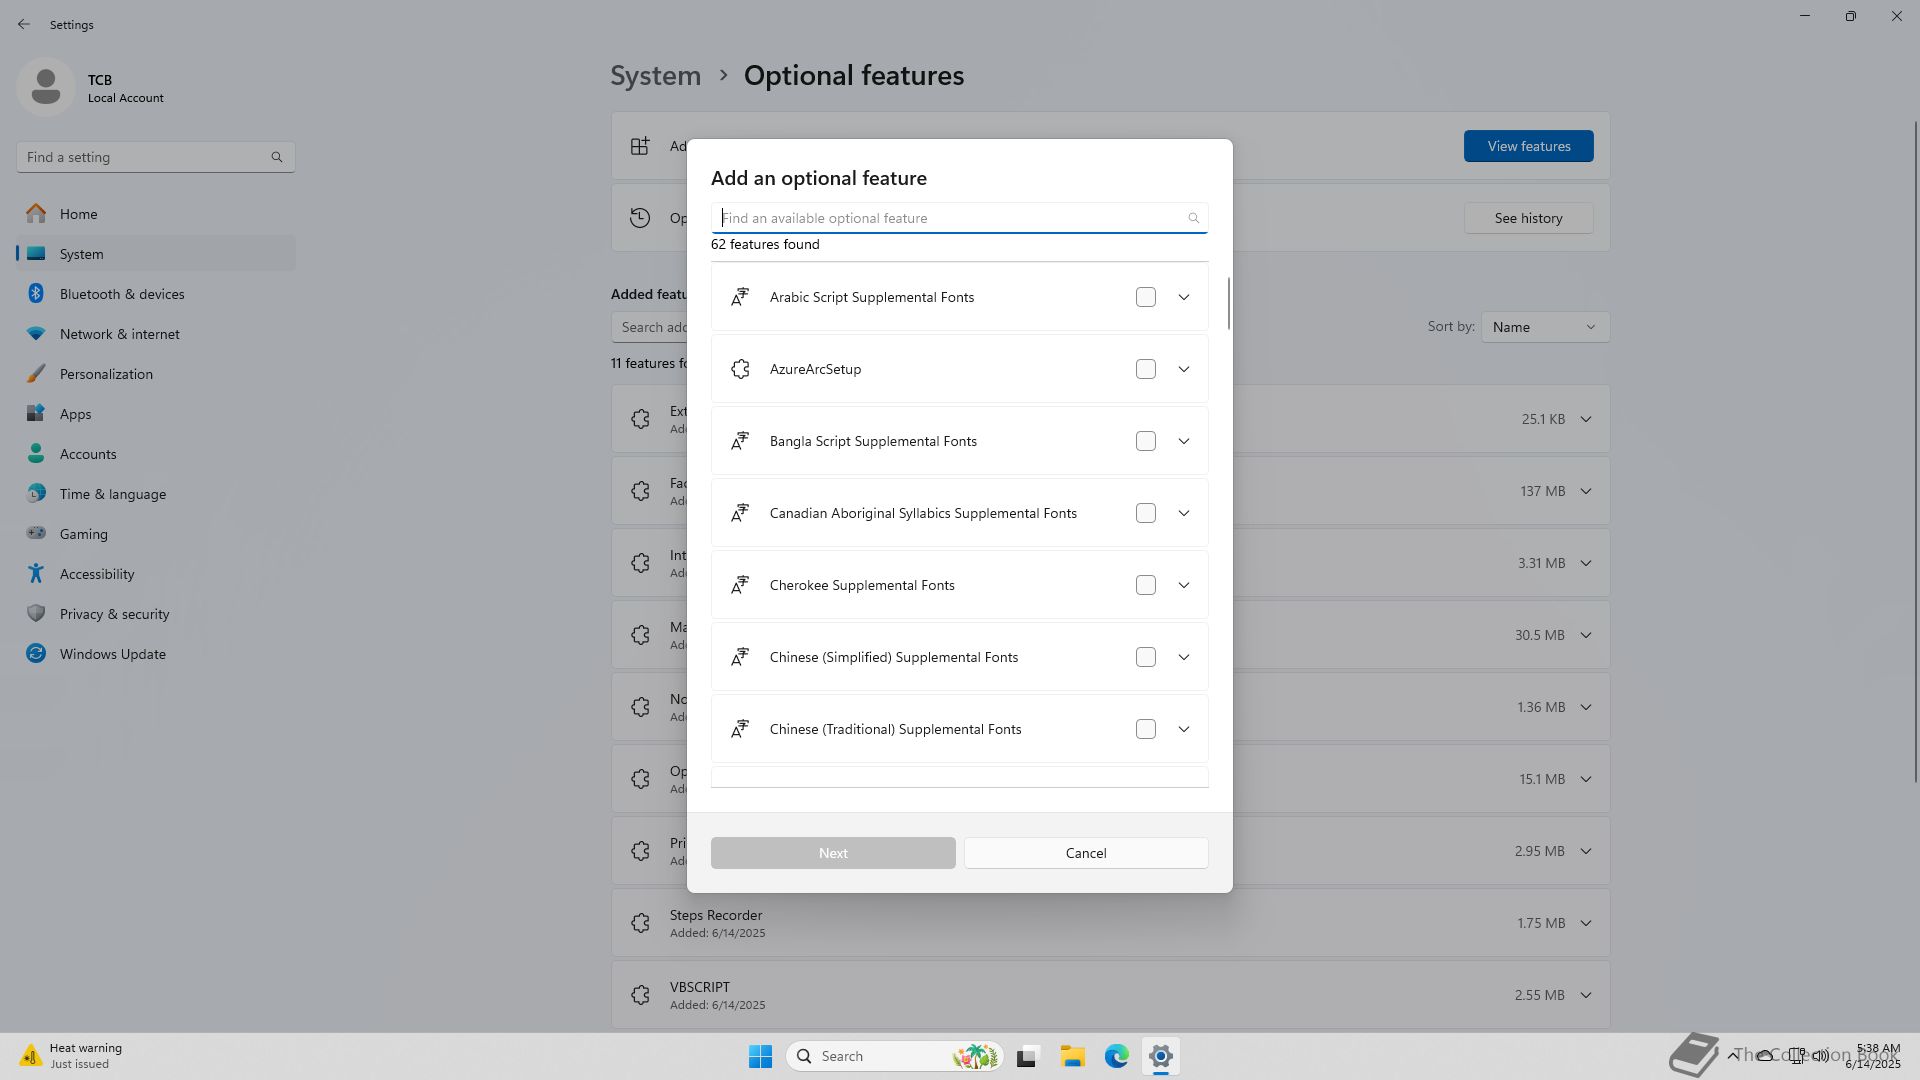Select Cherokee Supplemental Fonts checkbox
Screen dimensions: 1920x1080
coord(1146,585)
